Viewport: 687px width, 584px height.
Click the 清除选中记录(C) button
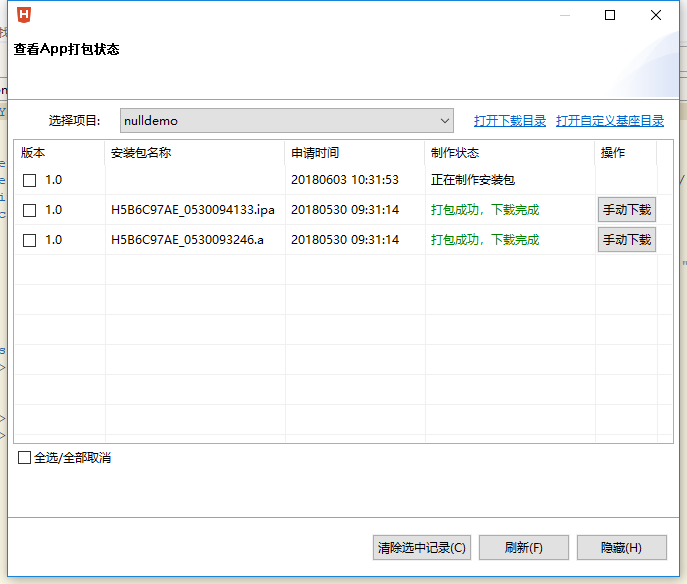click(421, 548)
